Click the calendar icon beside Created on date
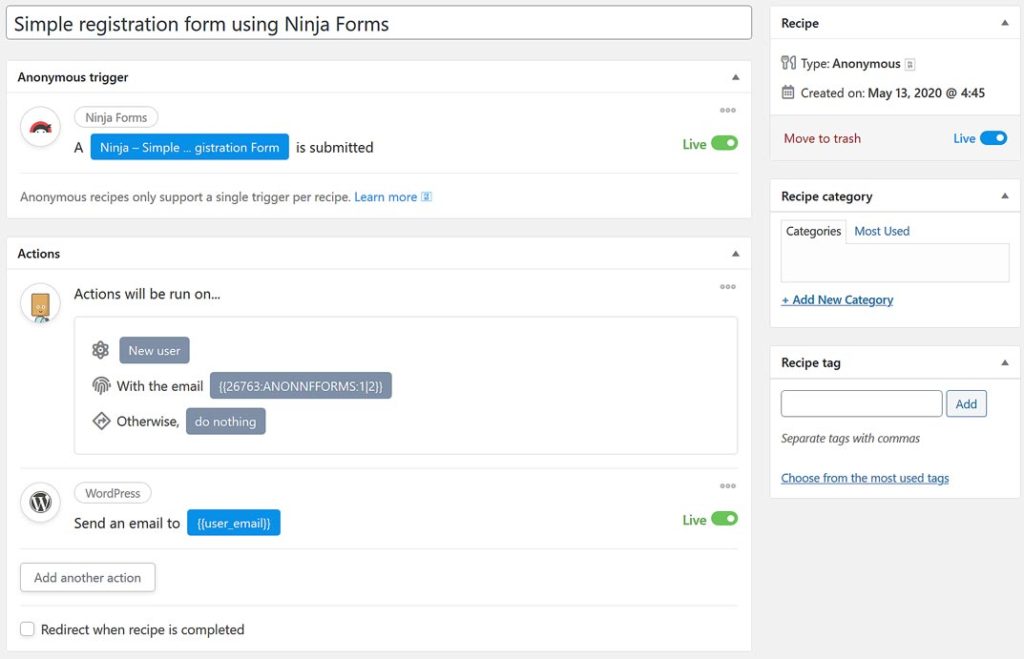The width and height of the screenshot is (1024, 659). pos(789,92)
